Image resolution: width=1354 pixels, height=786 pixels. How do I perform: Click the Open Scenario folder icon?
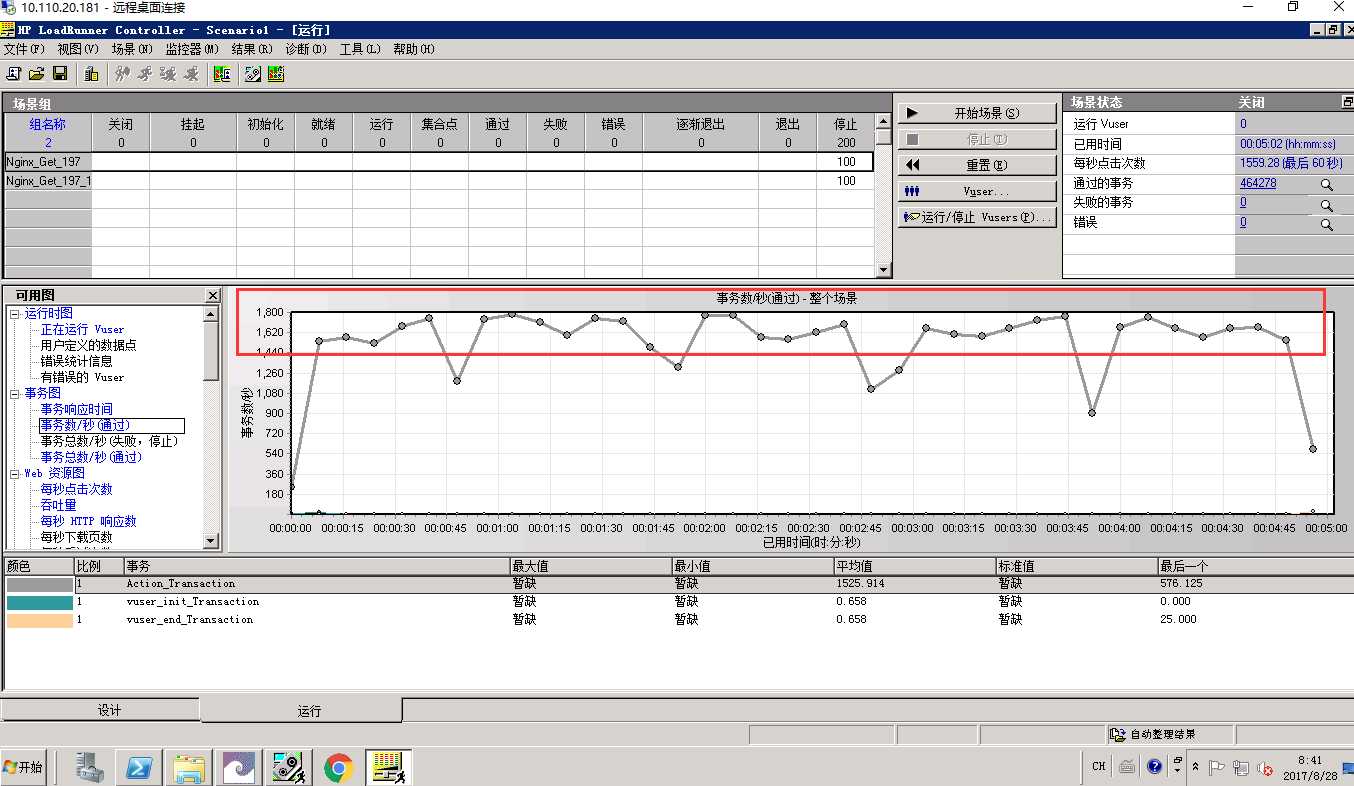click(37, 73)
